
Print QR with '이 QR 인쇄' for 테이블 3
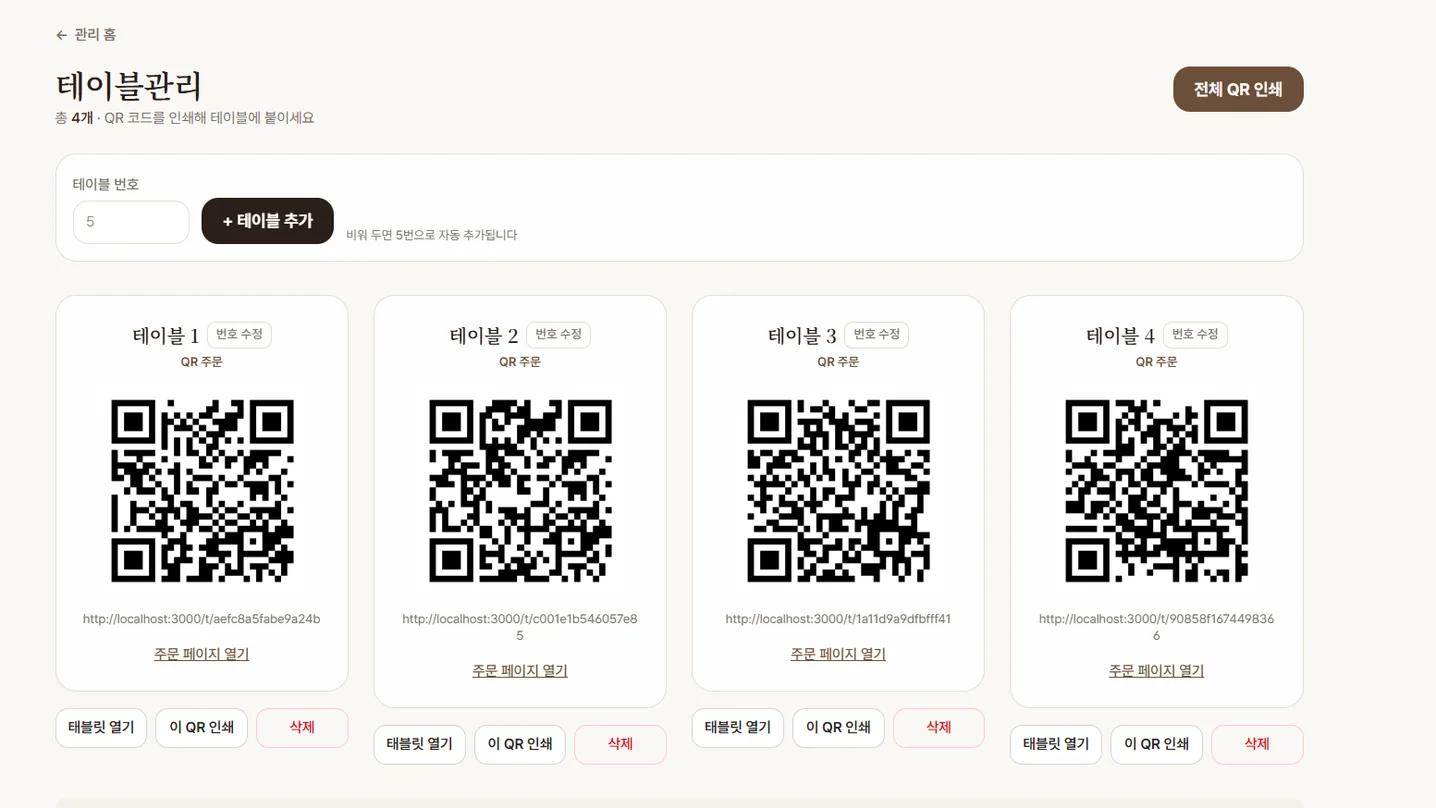click(838, 728)
